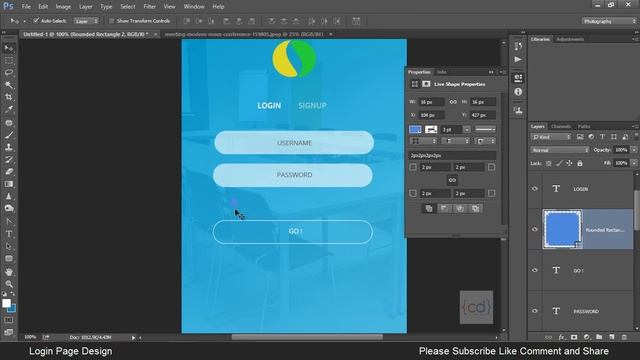Click Lock position icon in Layers
Viewport: 640px width, 360px height.
(569, 163)
